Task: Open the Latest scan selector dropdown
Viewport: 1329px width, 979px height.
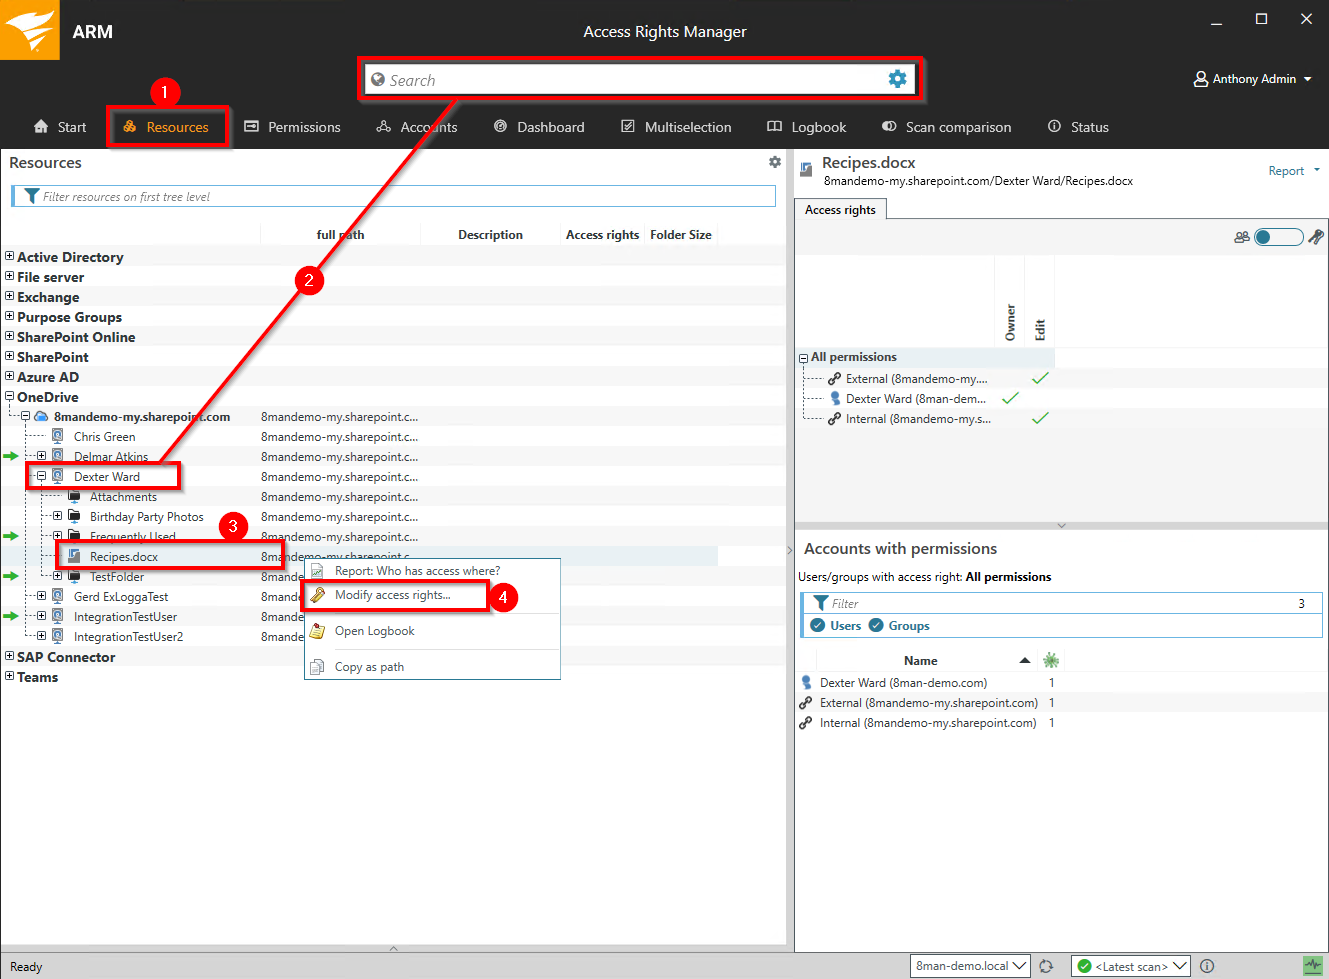Action: [1130, 966]
